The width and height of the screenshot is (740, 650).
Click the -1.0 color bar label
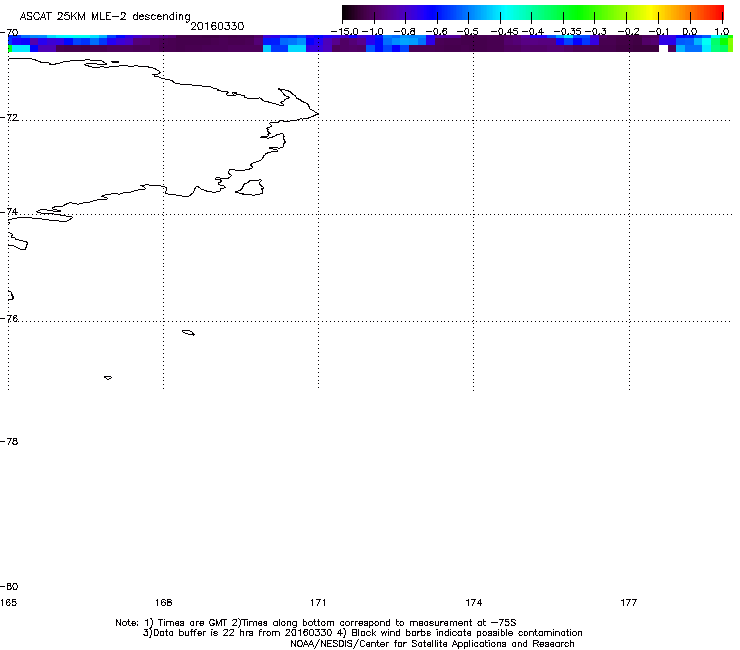coord(373,32)
